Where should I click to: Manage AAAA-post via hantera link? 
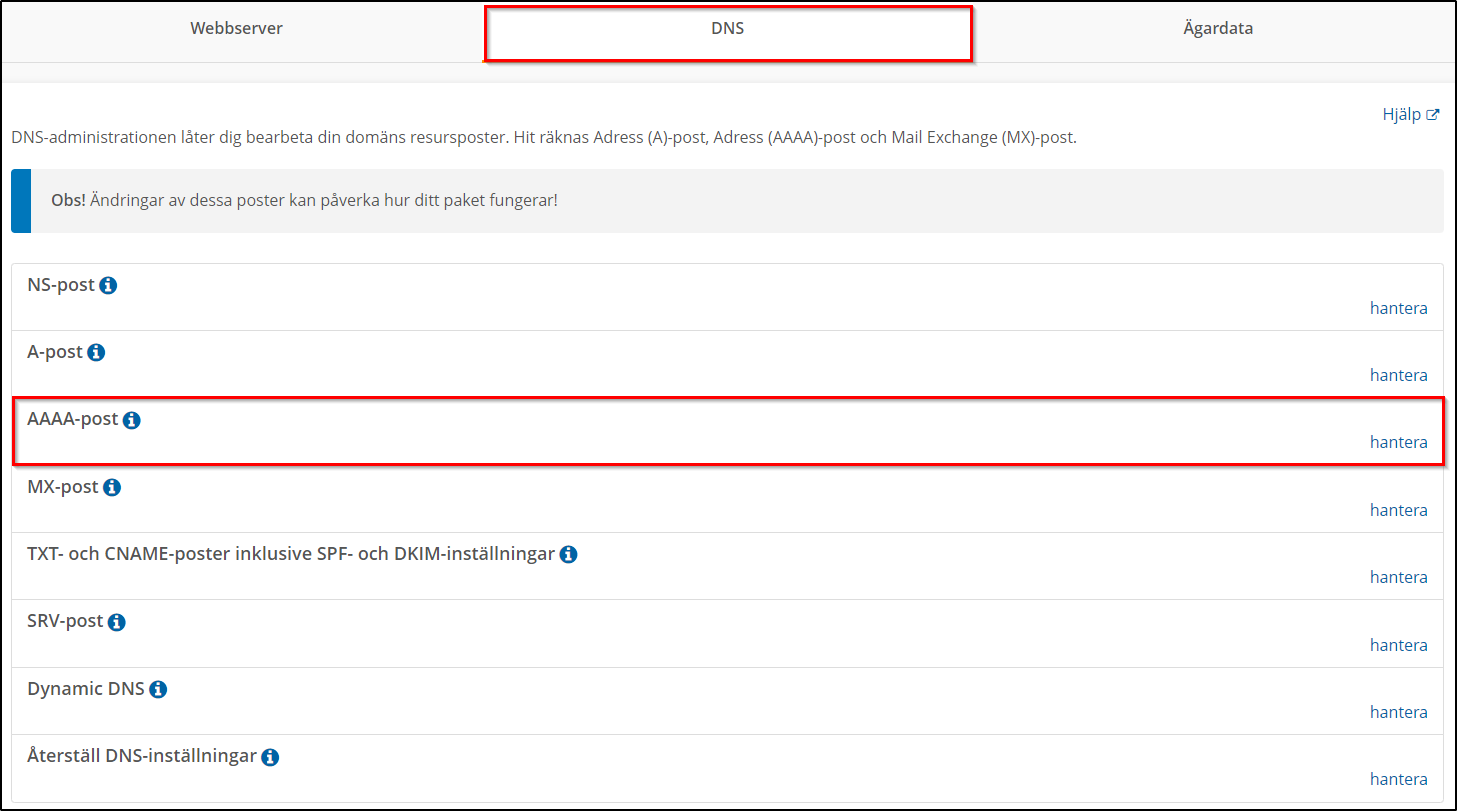pyautogui.click(x=1398, y=442)
